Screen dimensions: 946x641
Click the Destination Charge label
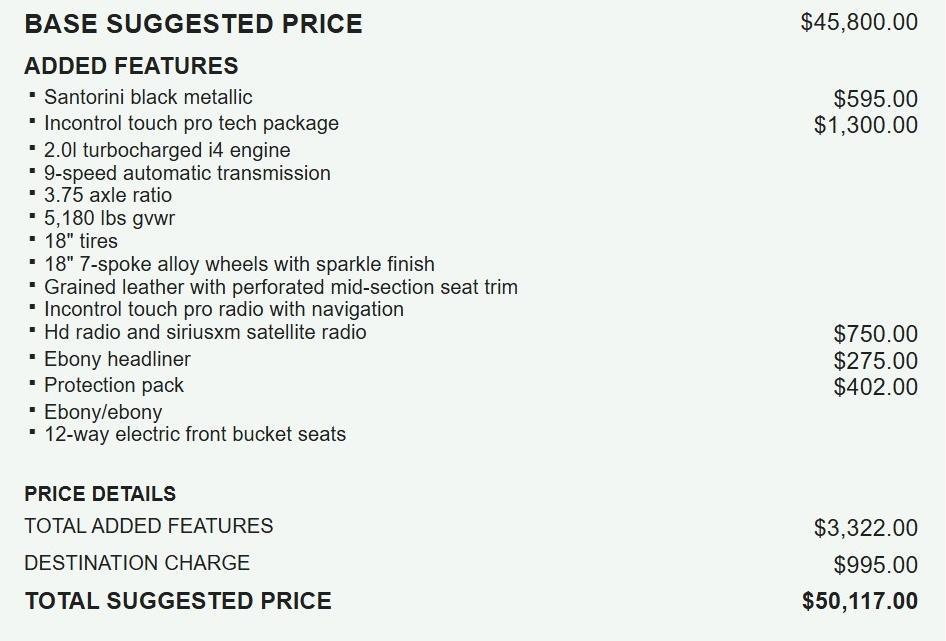click(x=137, y=563)
